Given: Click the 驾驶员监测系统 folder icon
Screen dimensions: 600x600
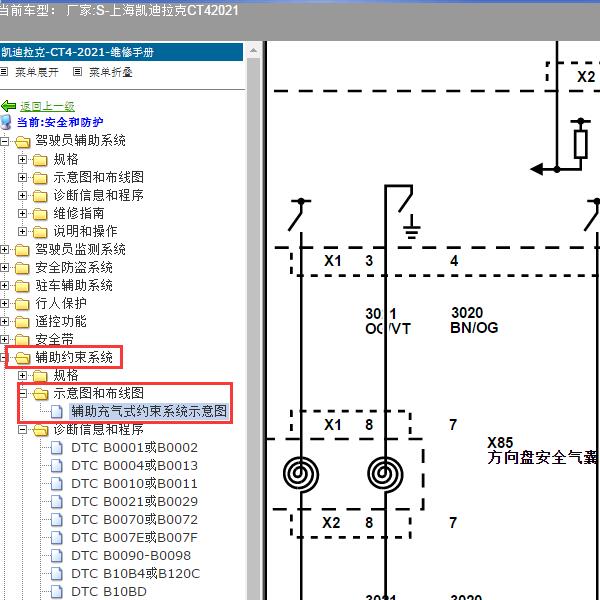Looking at the screenshot, I should tap(22, 250).
